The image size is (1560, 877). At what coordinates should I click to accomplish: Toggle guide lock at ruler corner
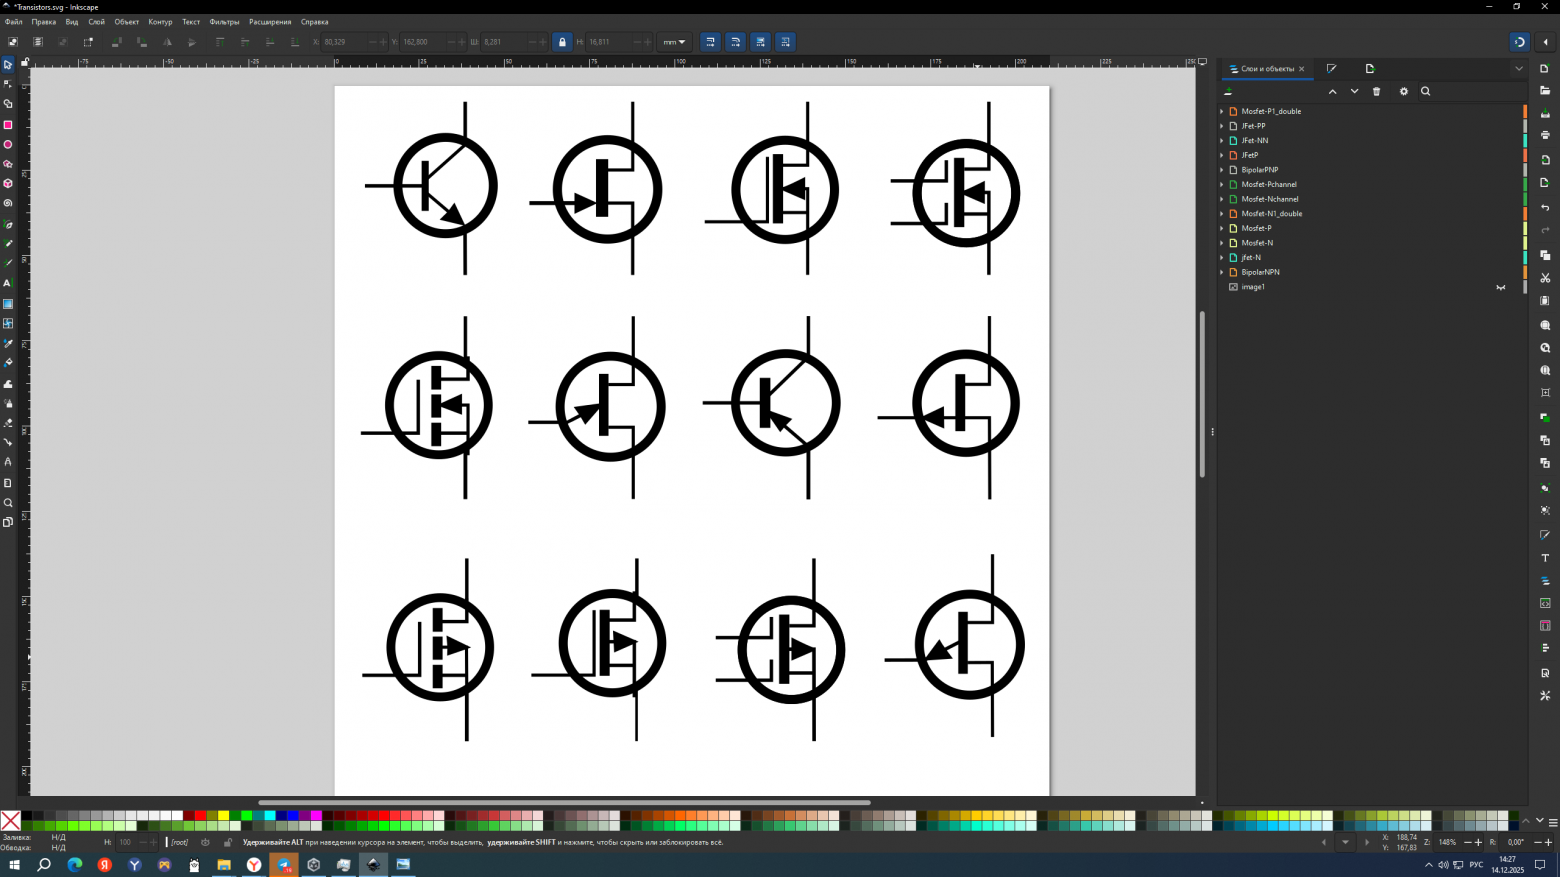pyautogui.click(x=25, y=62)
